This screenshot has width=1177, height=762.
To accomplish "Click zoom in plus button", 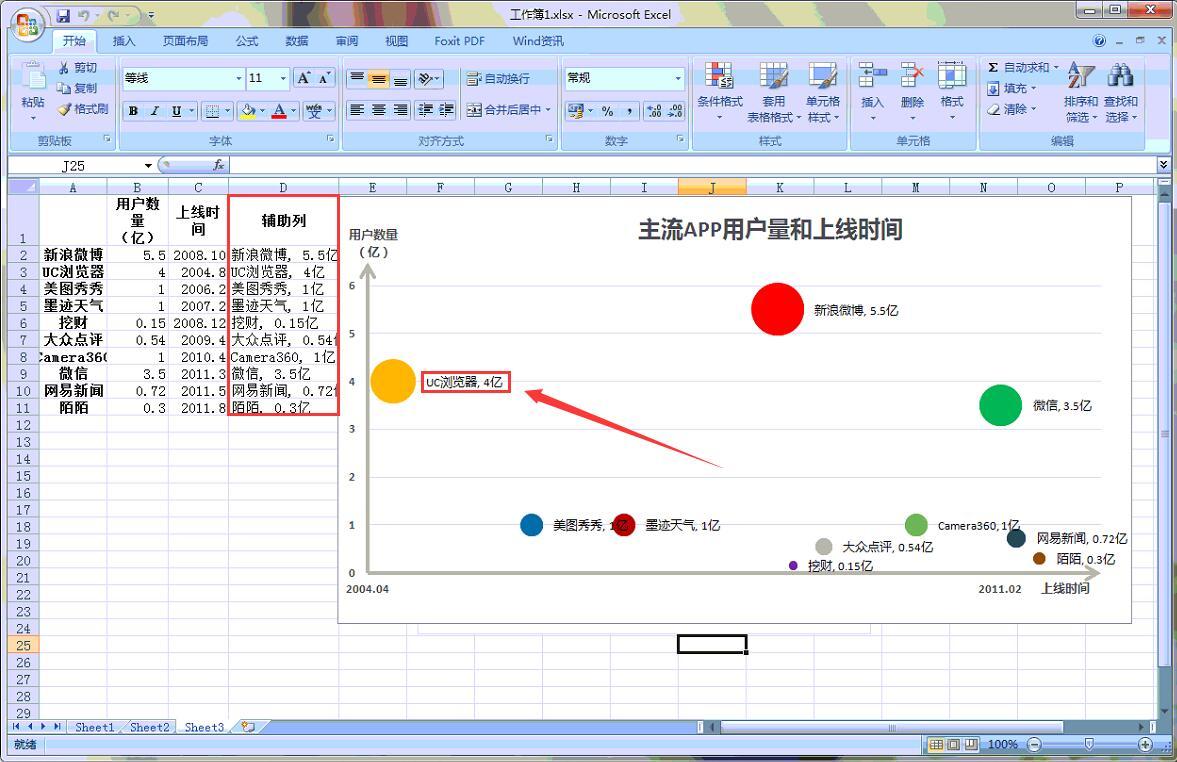I will (1145, 744).
